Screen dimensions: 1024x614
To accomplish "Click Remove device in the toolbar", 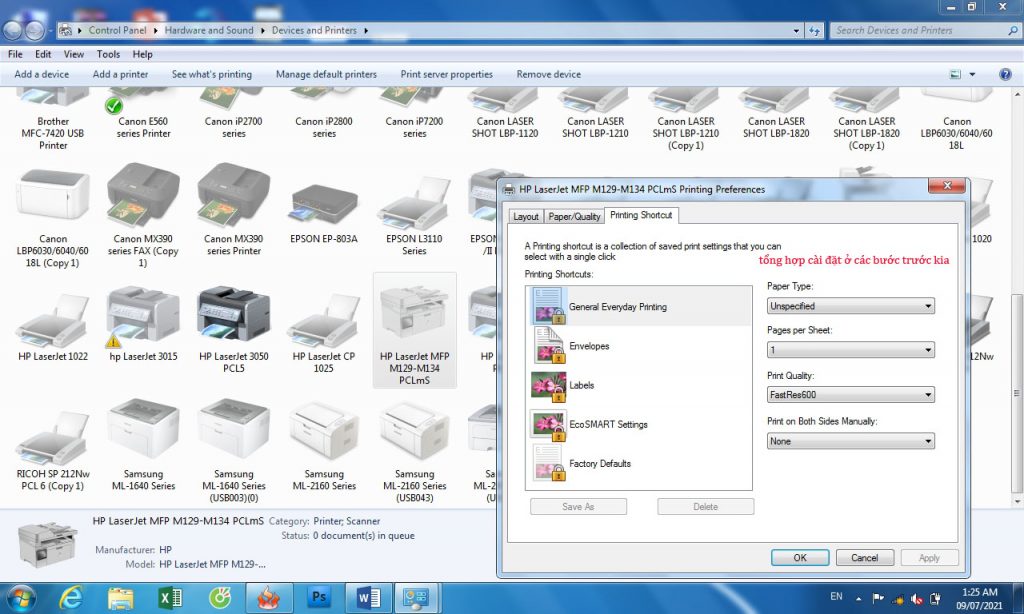I will click(x=549, y=74).
